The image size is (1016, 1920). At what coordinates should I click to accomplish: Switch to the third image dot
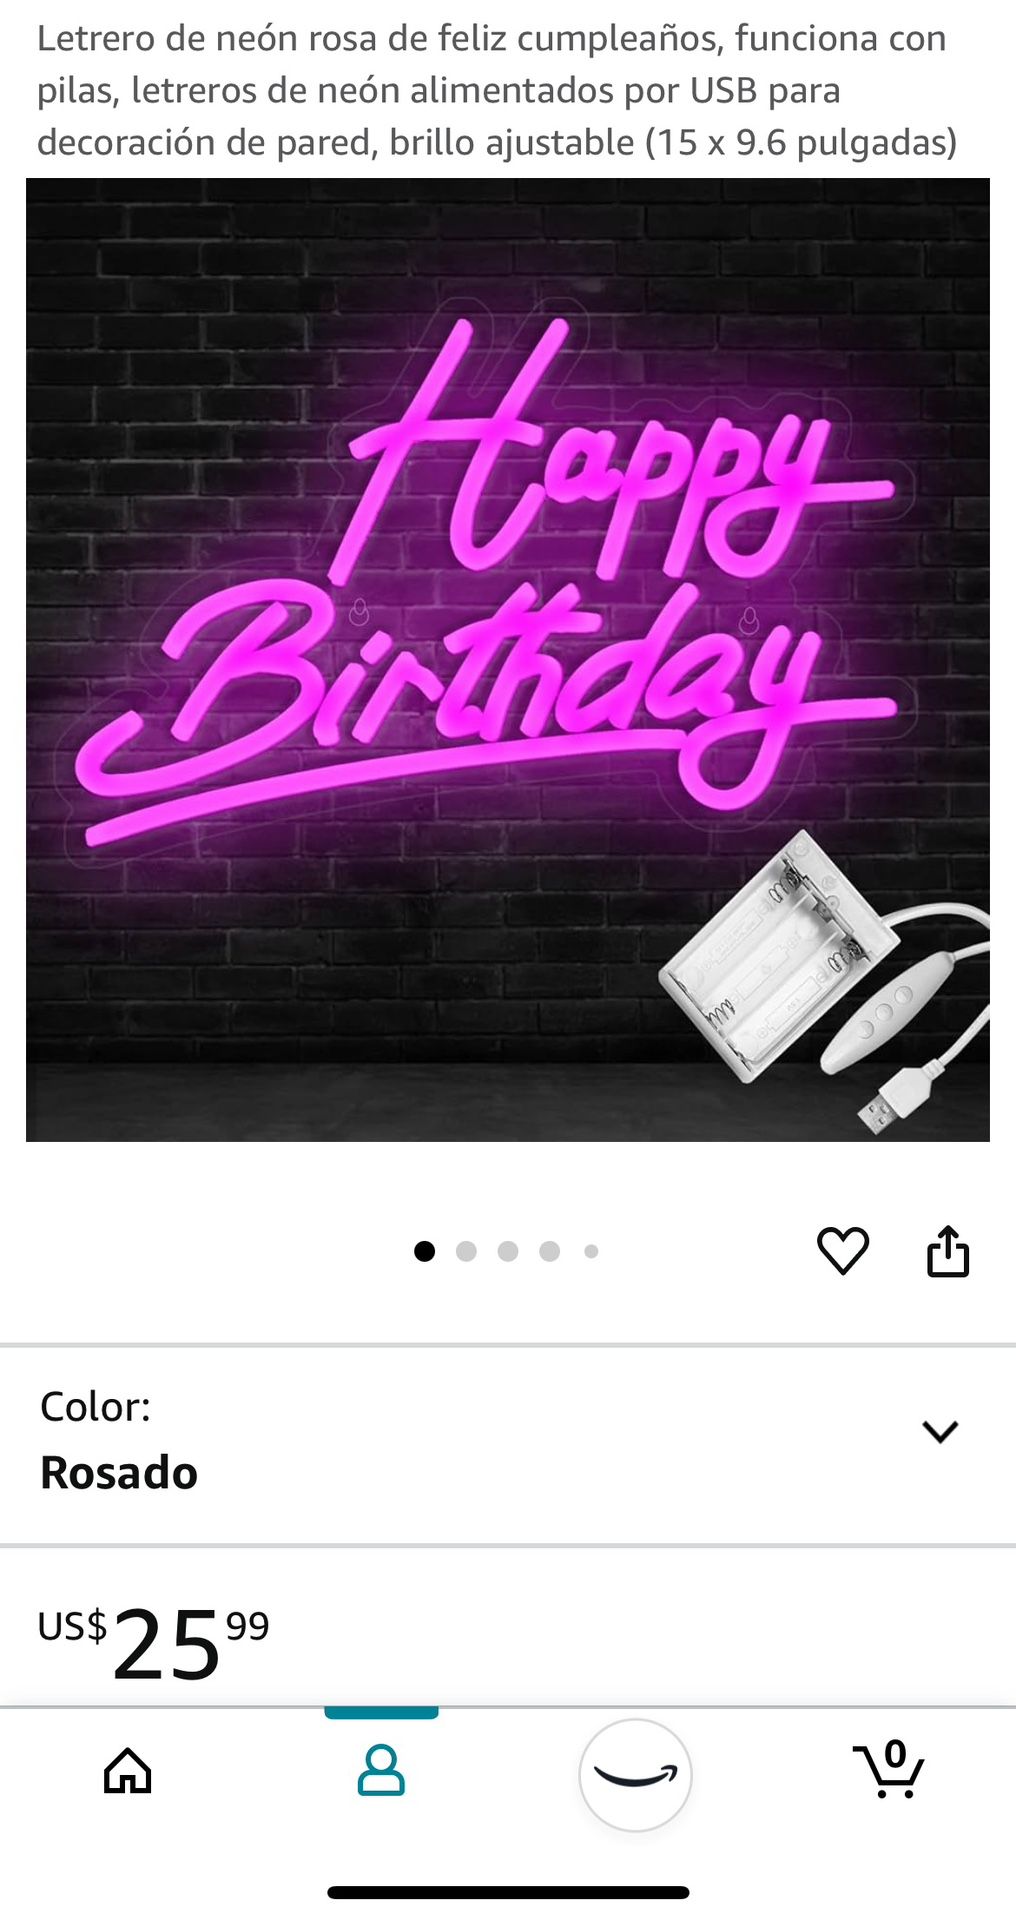coord(508,1251)
